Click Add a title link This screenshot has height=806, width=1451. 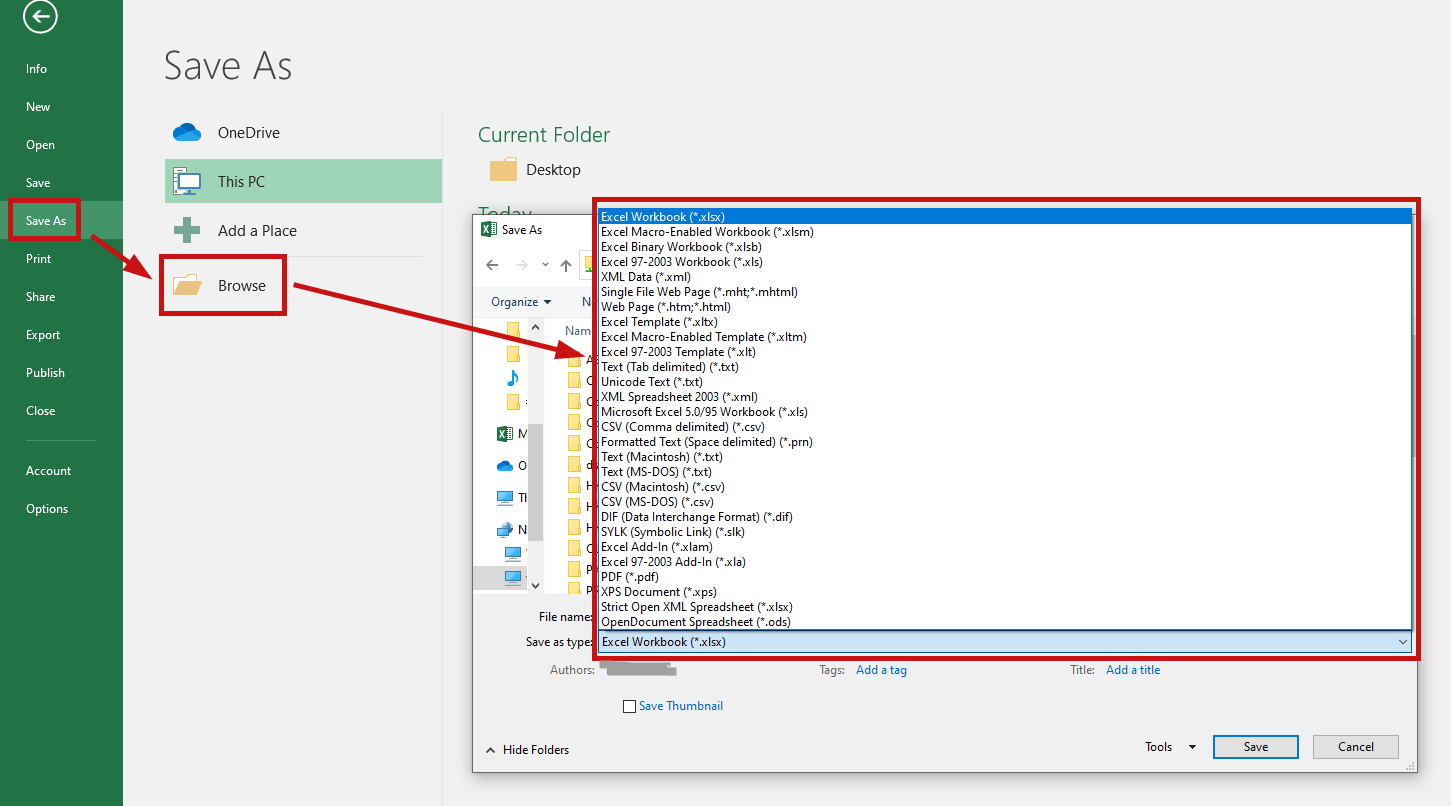1133,670
